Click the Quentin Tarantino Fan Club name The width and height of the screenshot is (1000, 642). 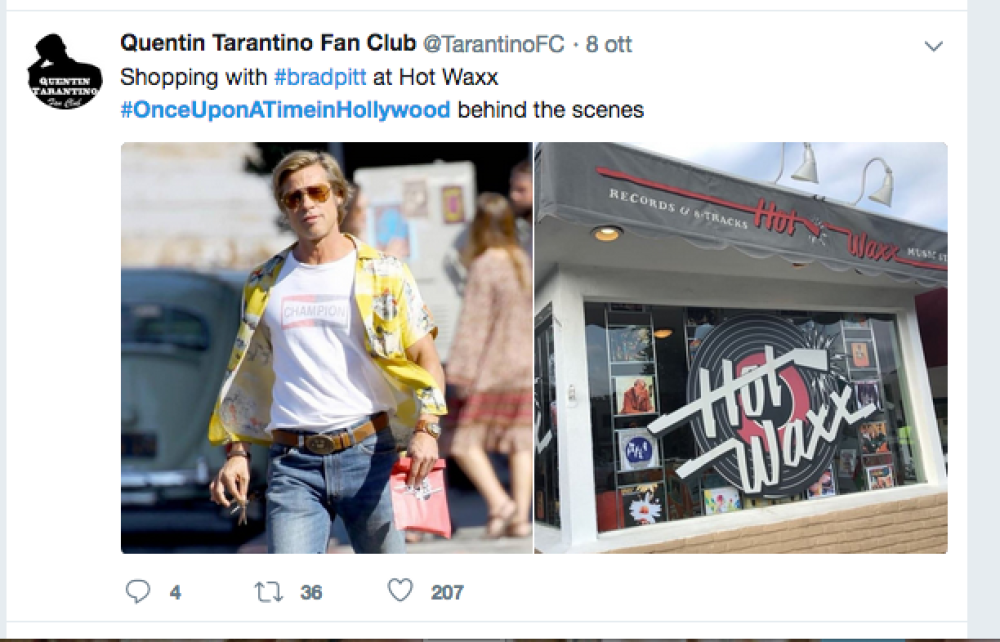coord(268,43)
